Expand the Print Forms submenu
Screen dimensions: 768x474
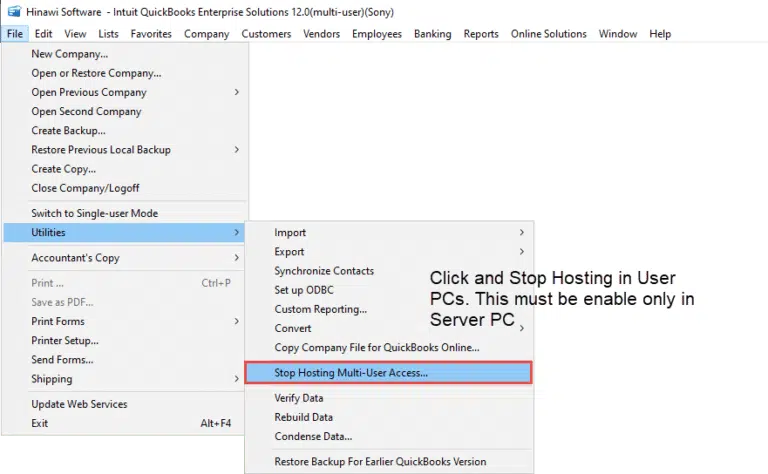[124, 321]
